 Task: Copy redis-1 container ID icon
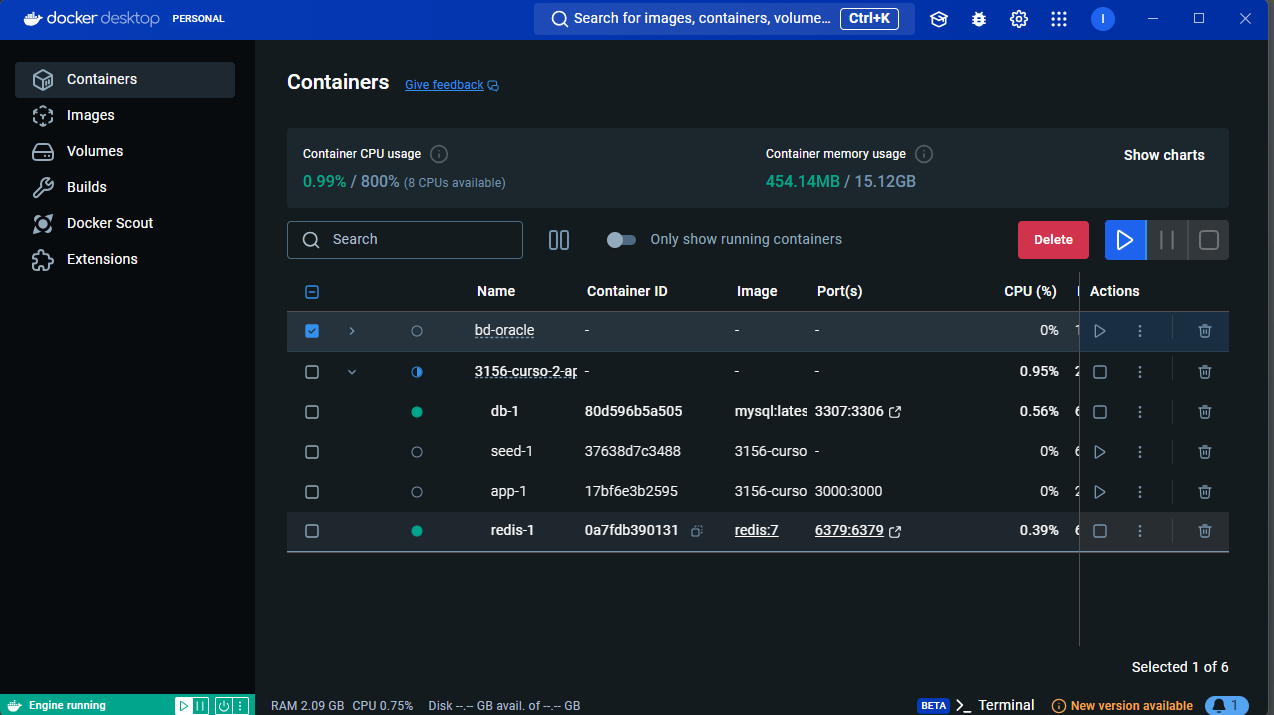click(697, 531)
